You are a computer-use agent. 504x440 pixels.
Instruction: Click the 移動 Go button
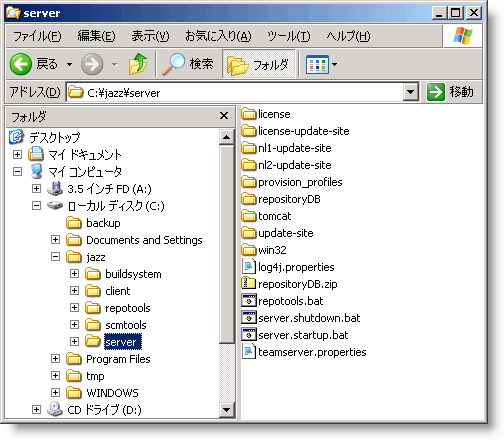451,92
